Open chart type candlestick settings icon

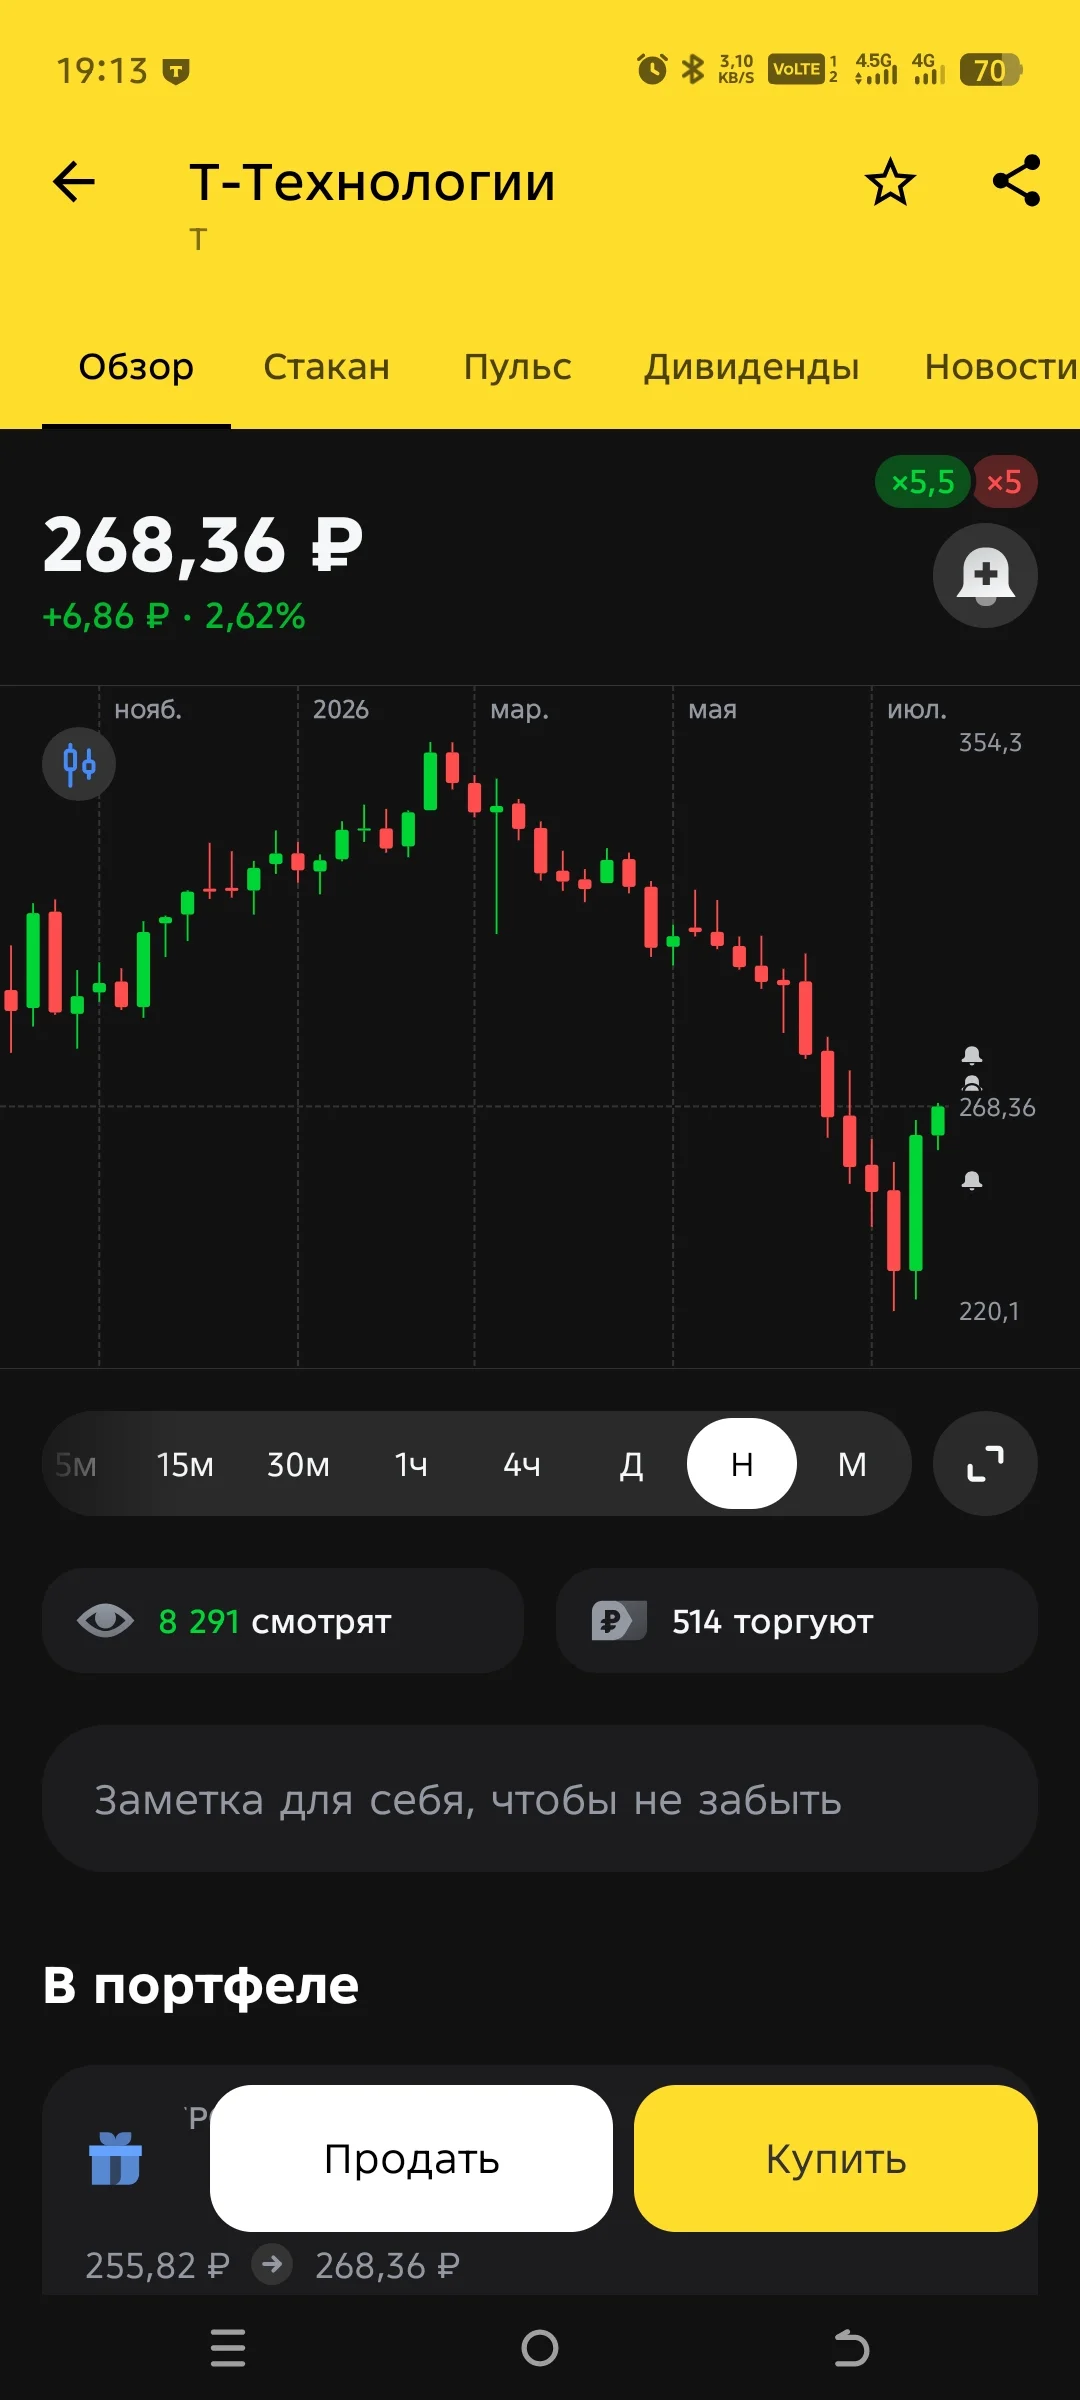click(79, 764)
